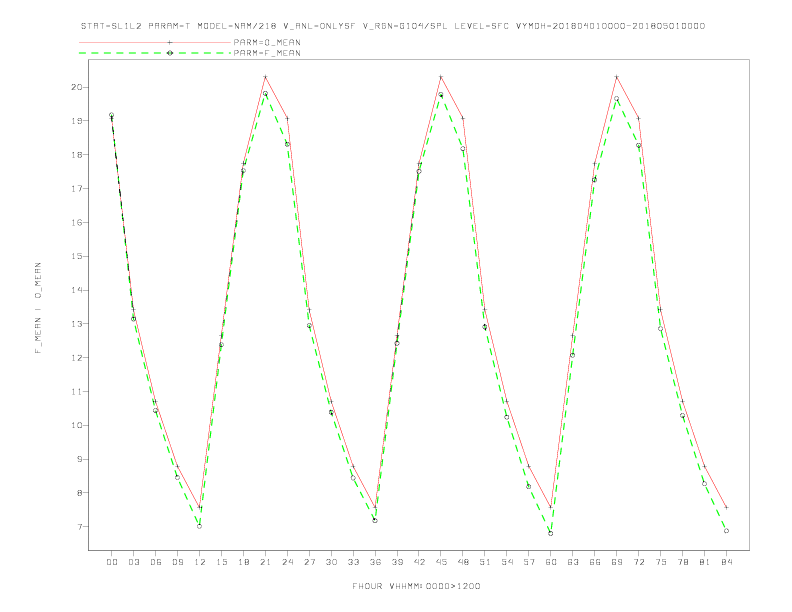
Task: Click y-axis tick label 10
Action: (x=76, y=425)
